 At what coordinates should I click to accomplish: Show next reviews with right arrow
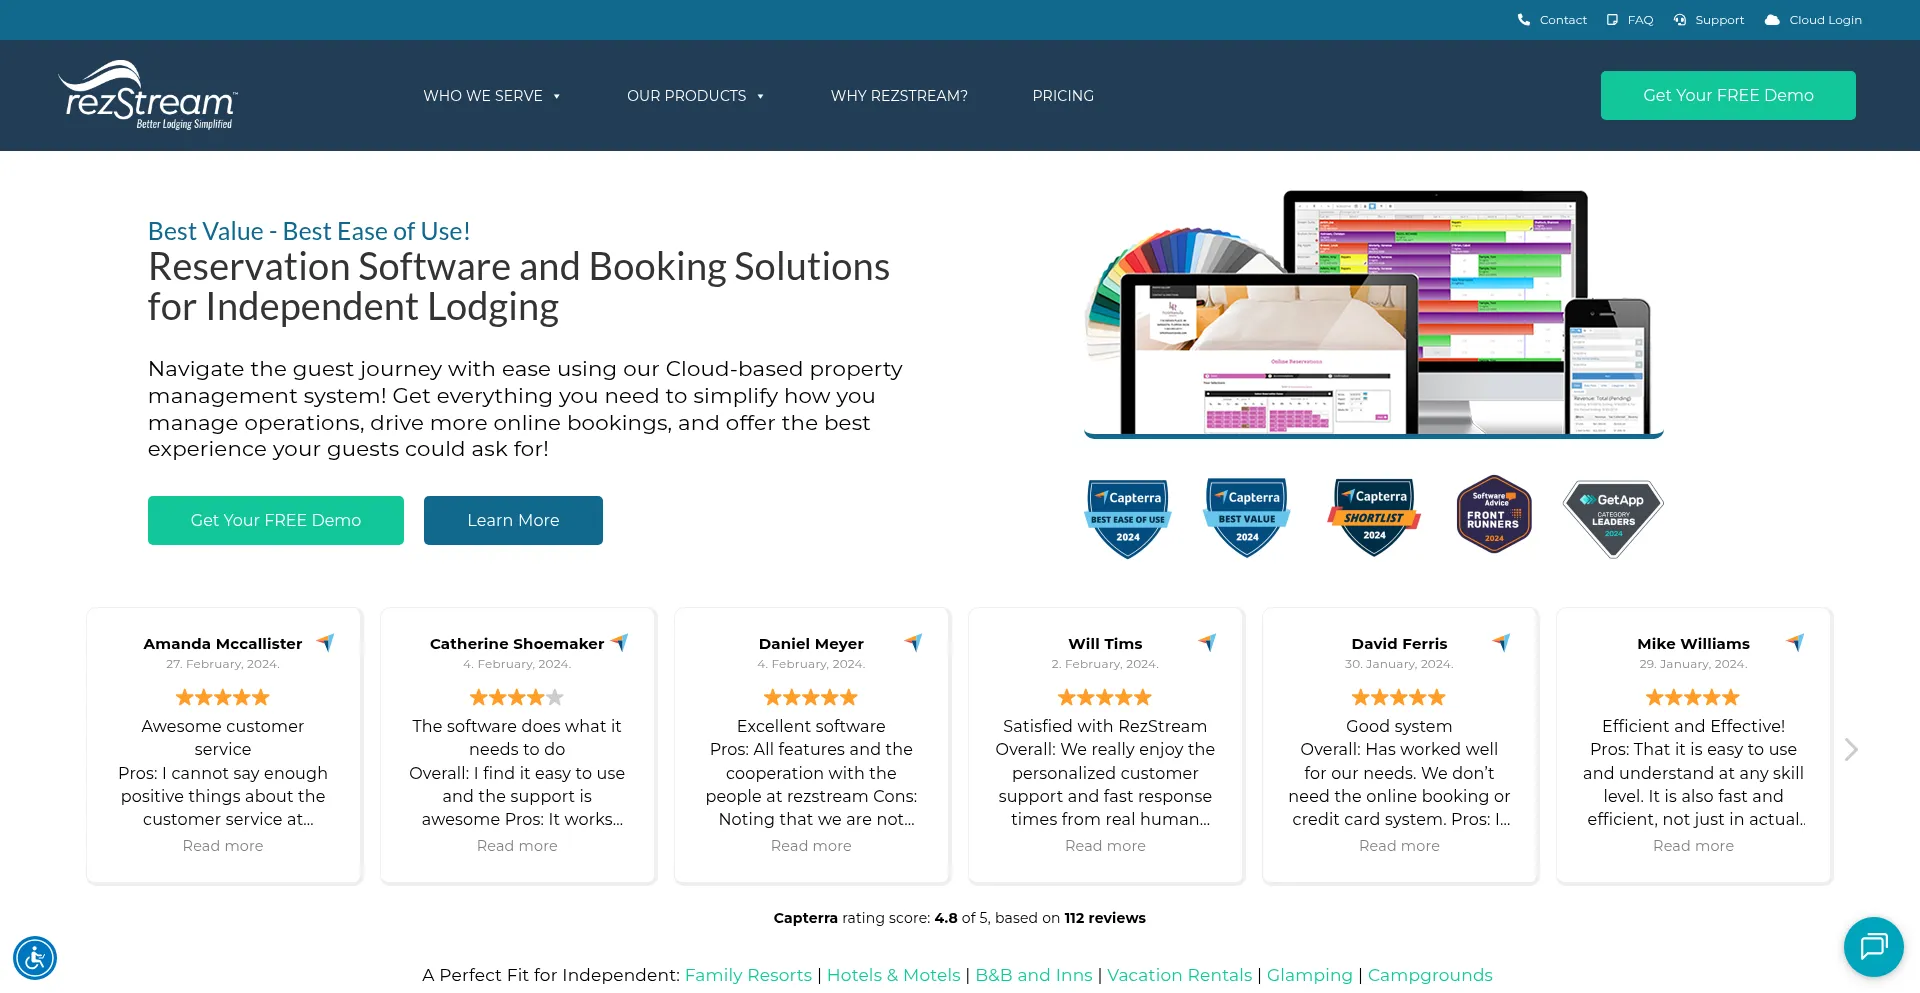[1851, 749]
